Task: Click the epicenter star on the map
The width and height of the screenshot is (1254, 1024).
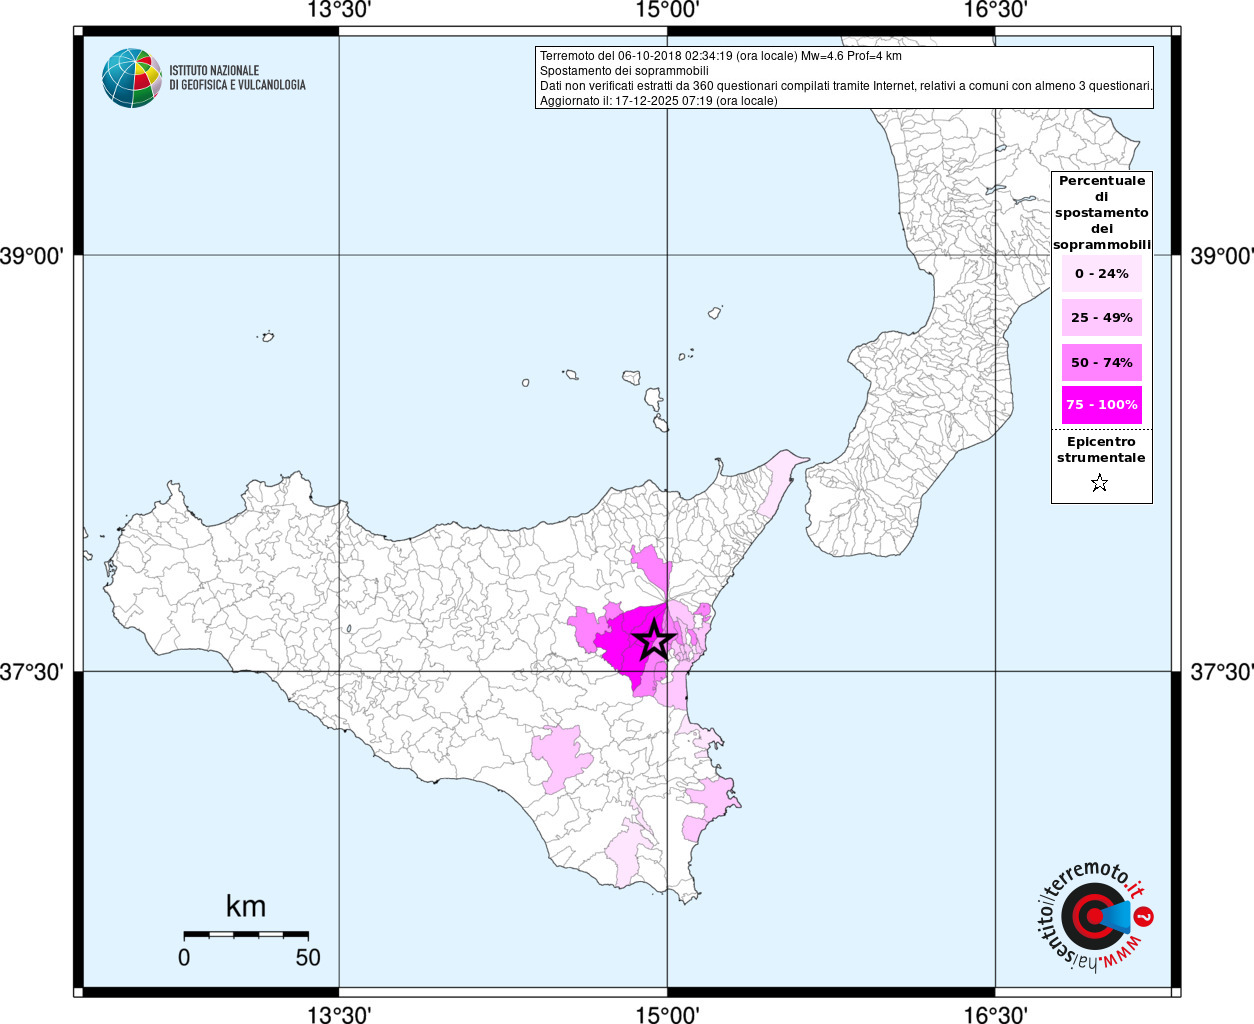Action: click(x=655, y=640)
